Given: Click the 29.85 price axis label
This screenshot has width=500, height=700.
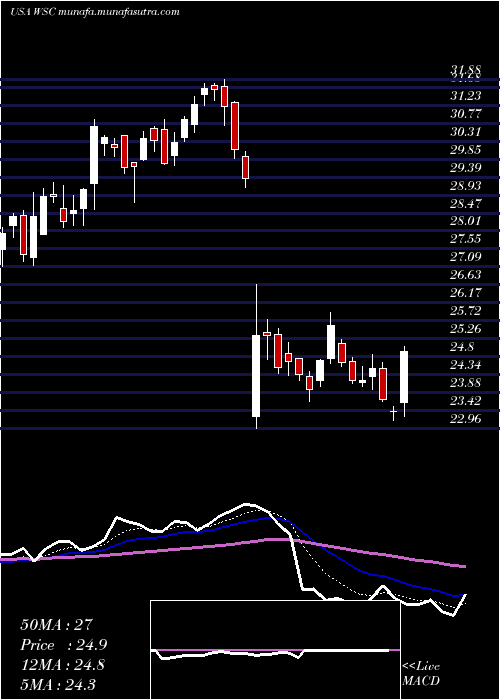Looking at the screenshot, I should [x=466, y=150].
